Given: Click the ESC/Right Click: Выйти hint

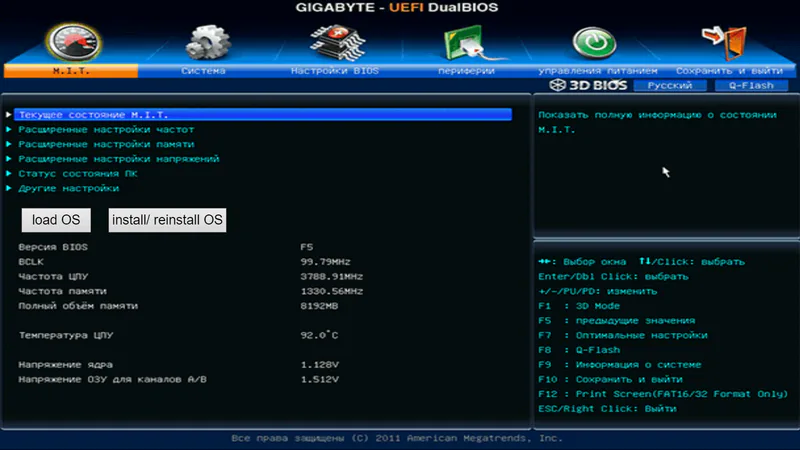Looking at the screenshot, I should [x=607, y=409].
